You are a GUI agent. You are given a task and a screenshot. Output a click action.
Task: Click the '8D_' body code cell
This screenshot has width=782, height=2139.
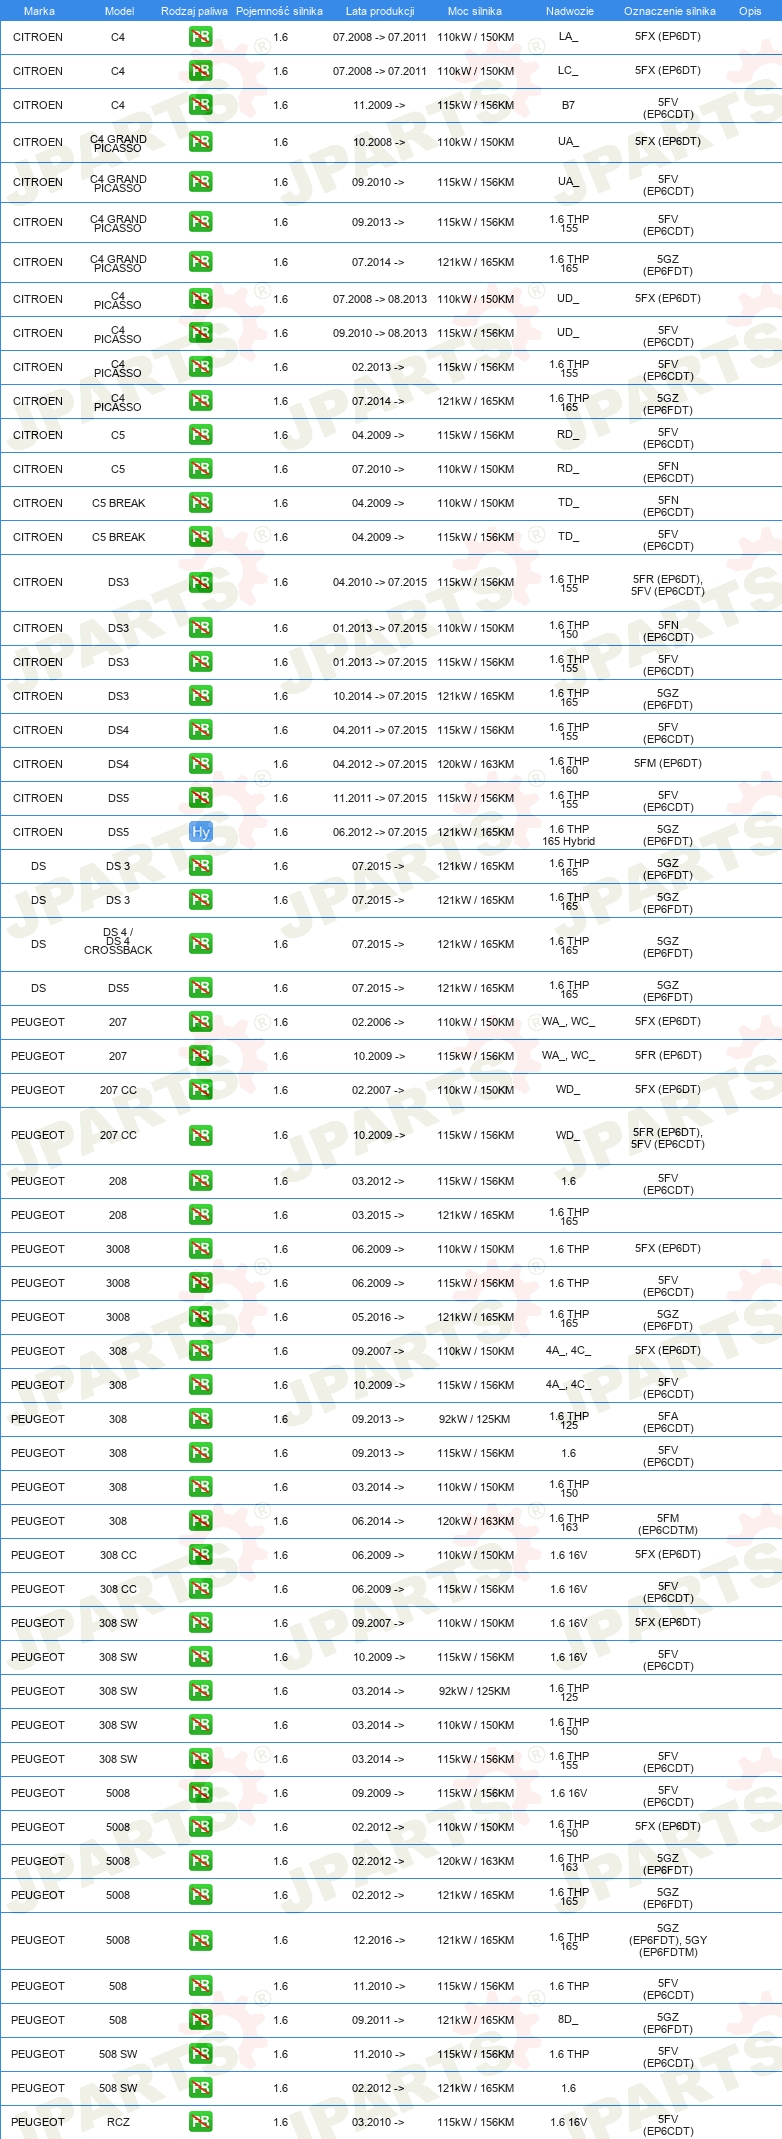tap(568, 2020)
